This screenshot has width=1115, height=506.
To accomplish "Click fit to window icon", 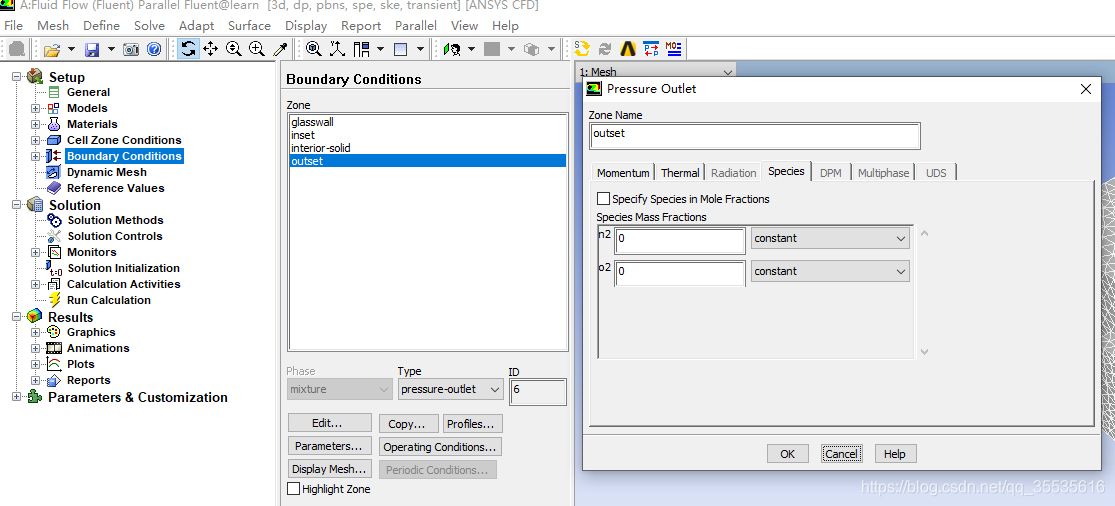I will click(x=314, y=49).
